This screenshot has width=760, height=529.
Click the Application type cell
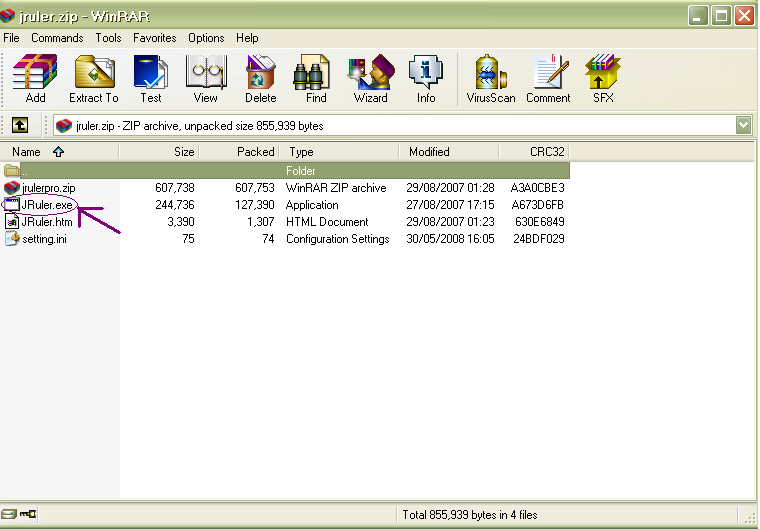[x=312, y=205]
